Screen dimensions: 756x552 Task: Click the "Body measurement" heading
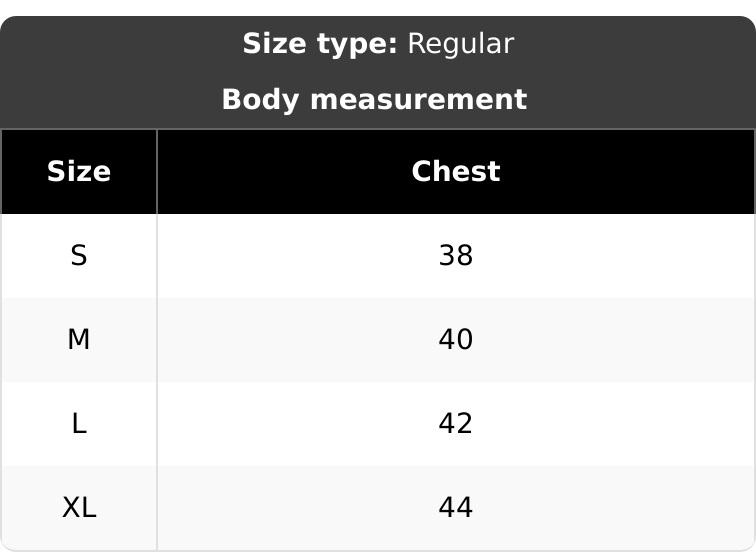pyautogui.click(x=374, y=100)
